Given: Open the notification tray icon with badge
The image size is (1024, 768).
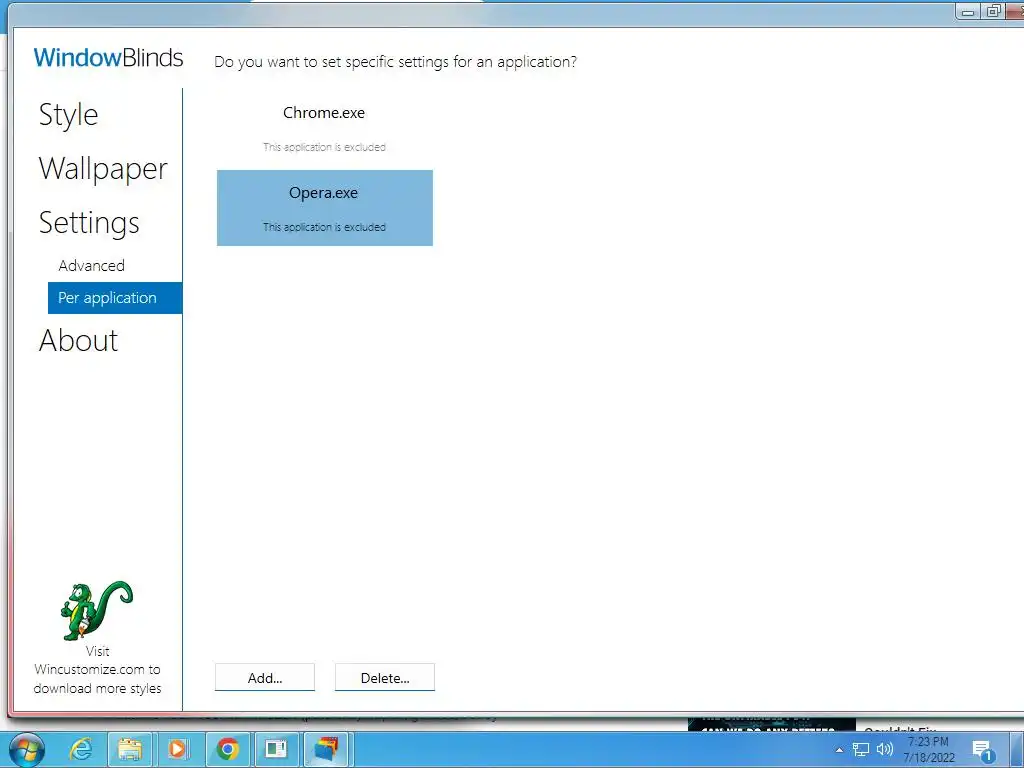Looking at the screenshot, I should coord(982,750).
